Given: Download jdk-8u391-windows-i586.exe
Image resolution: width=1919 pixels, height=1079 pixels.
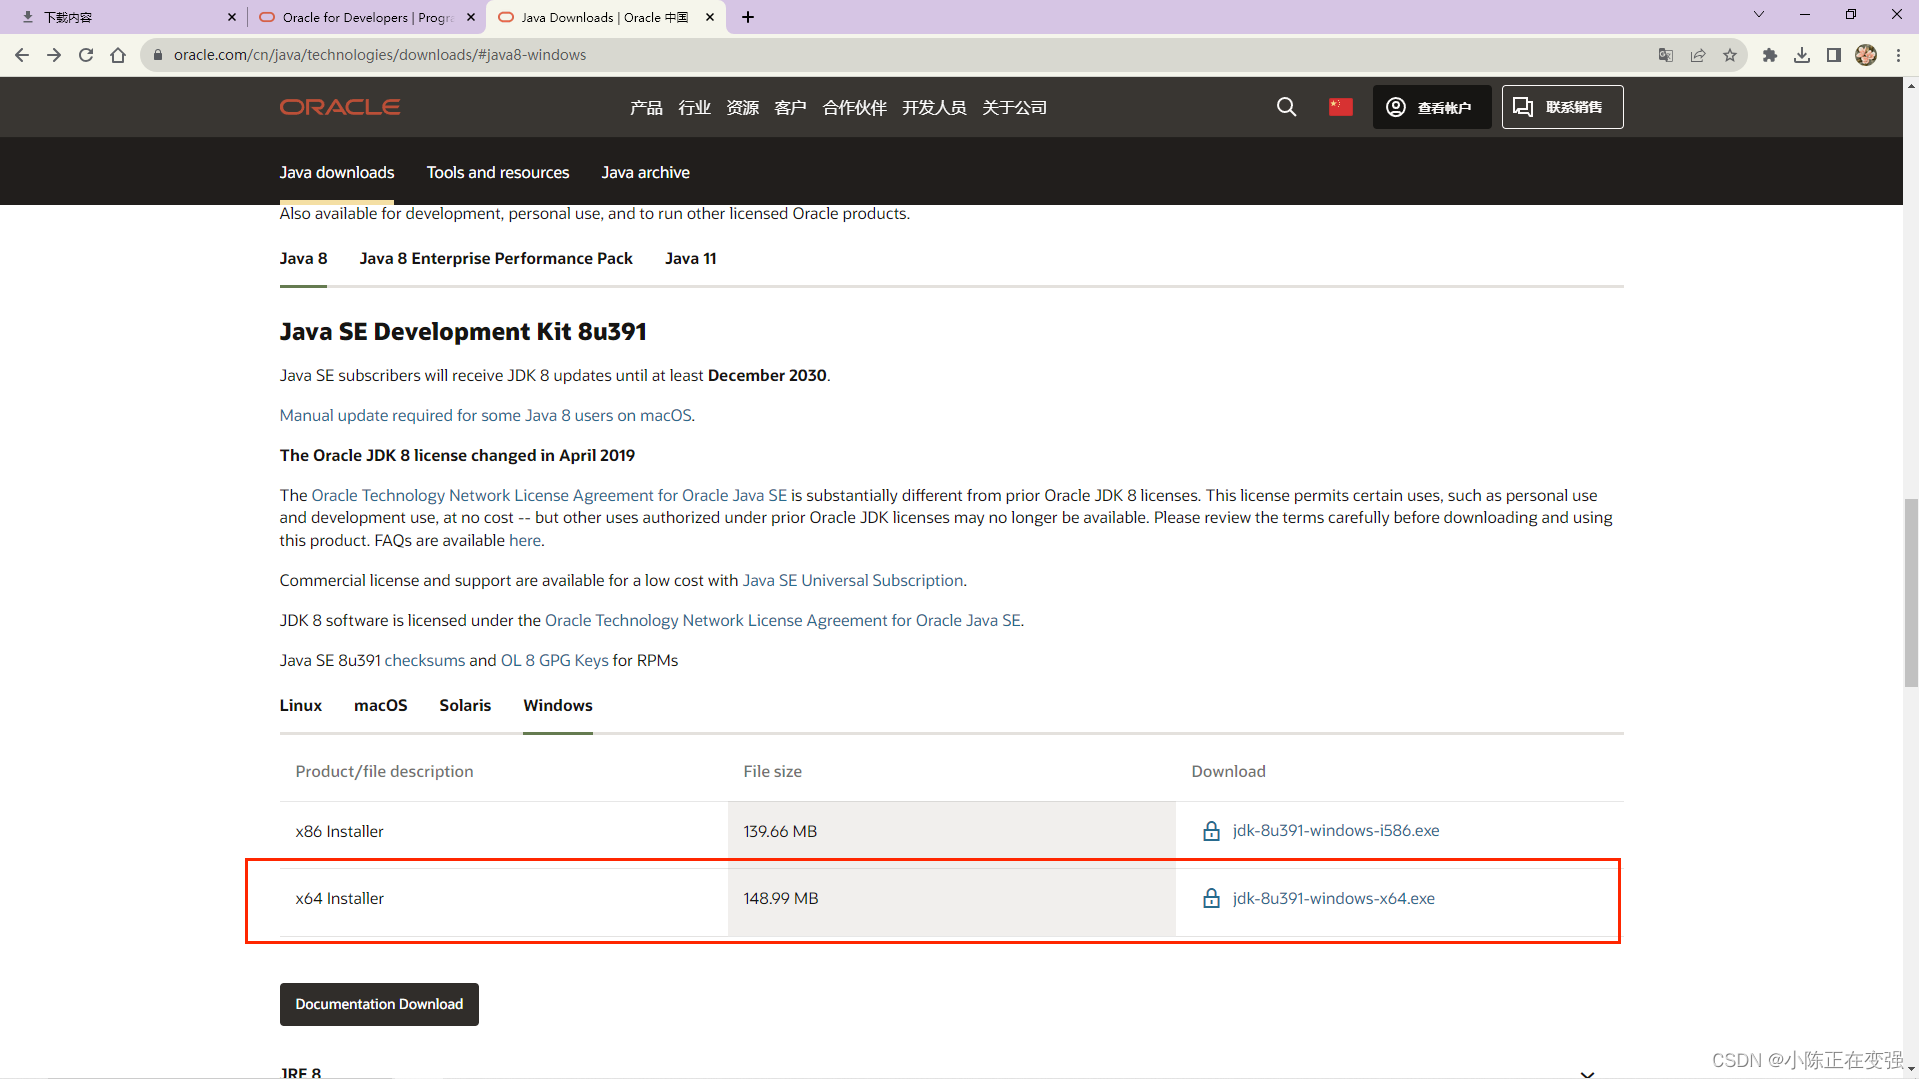Looking at the screenshot, I should click(x=1336, y=831).
